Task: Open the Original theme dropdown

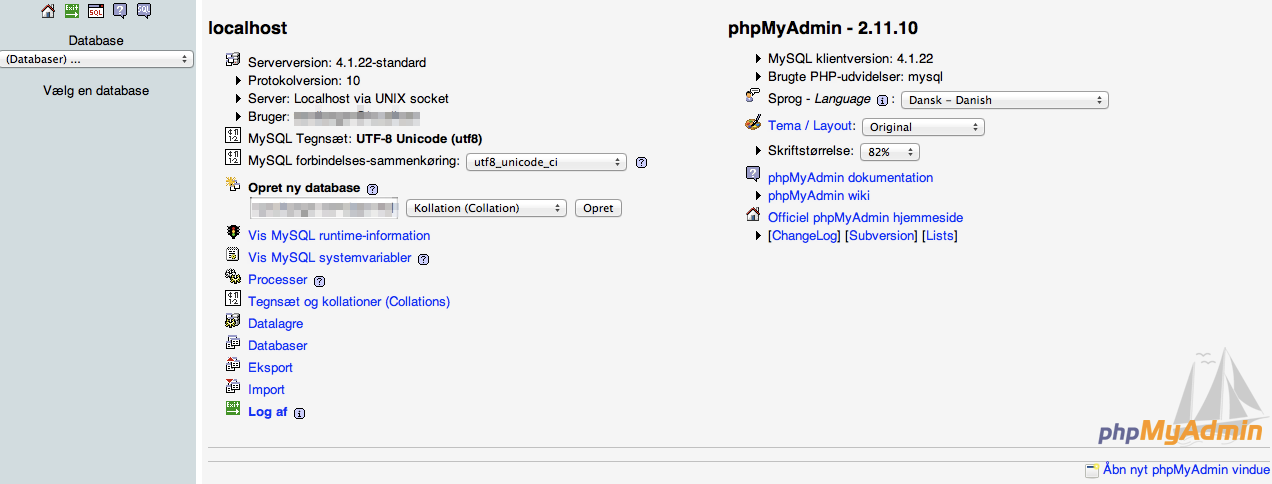Action: [923, 127]
